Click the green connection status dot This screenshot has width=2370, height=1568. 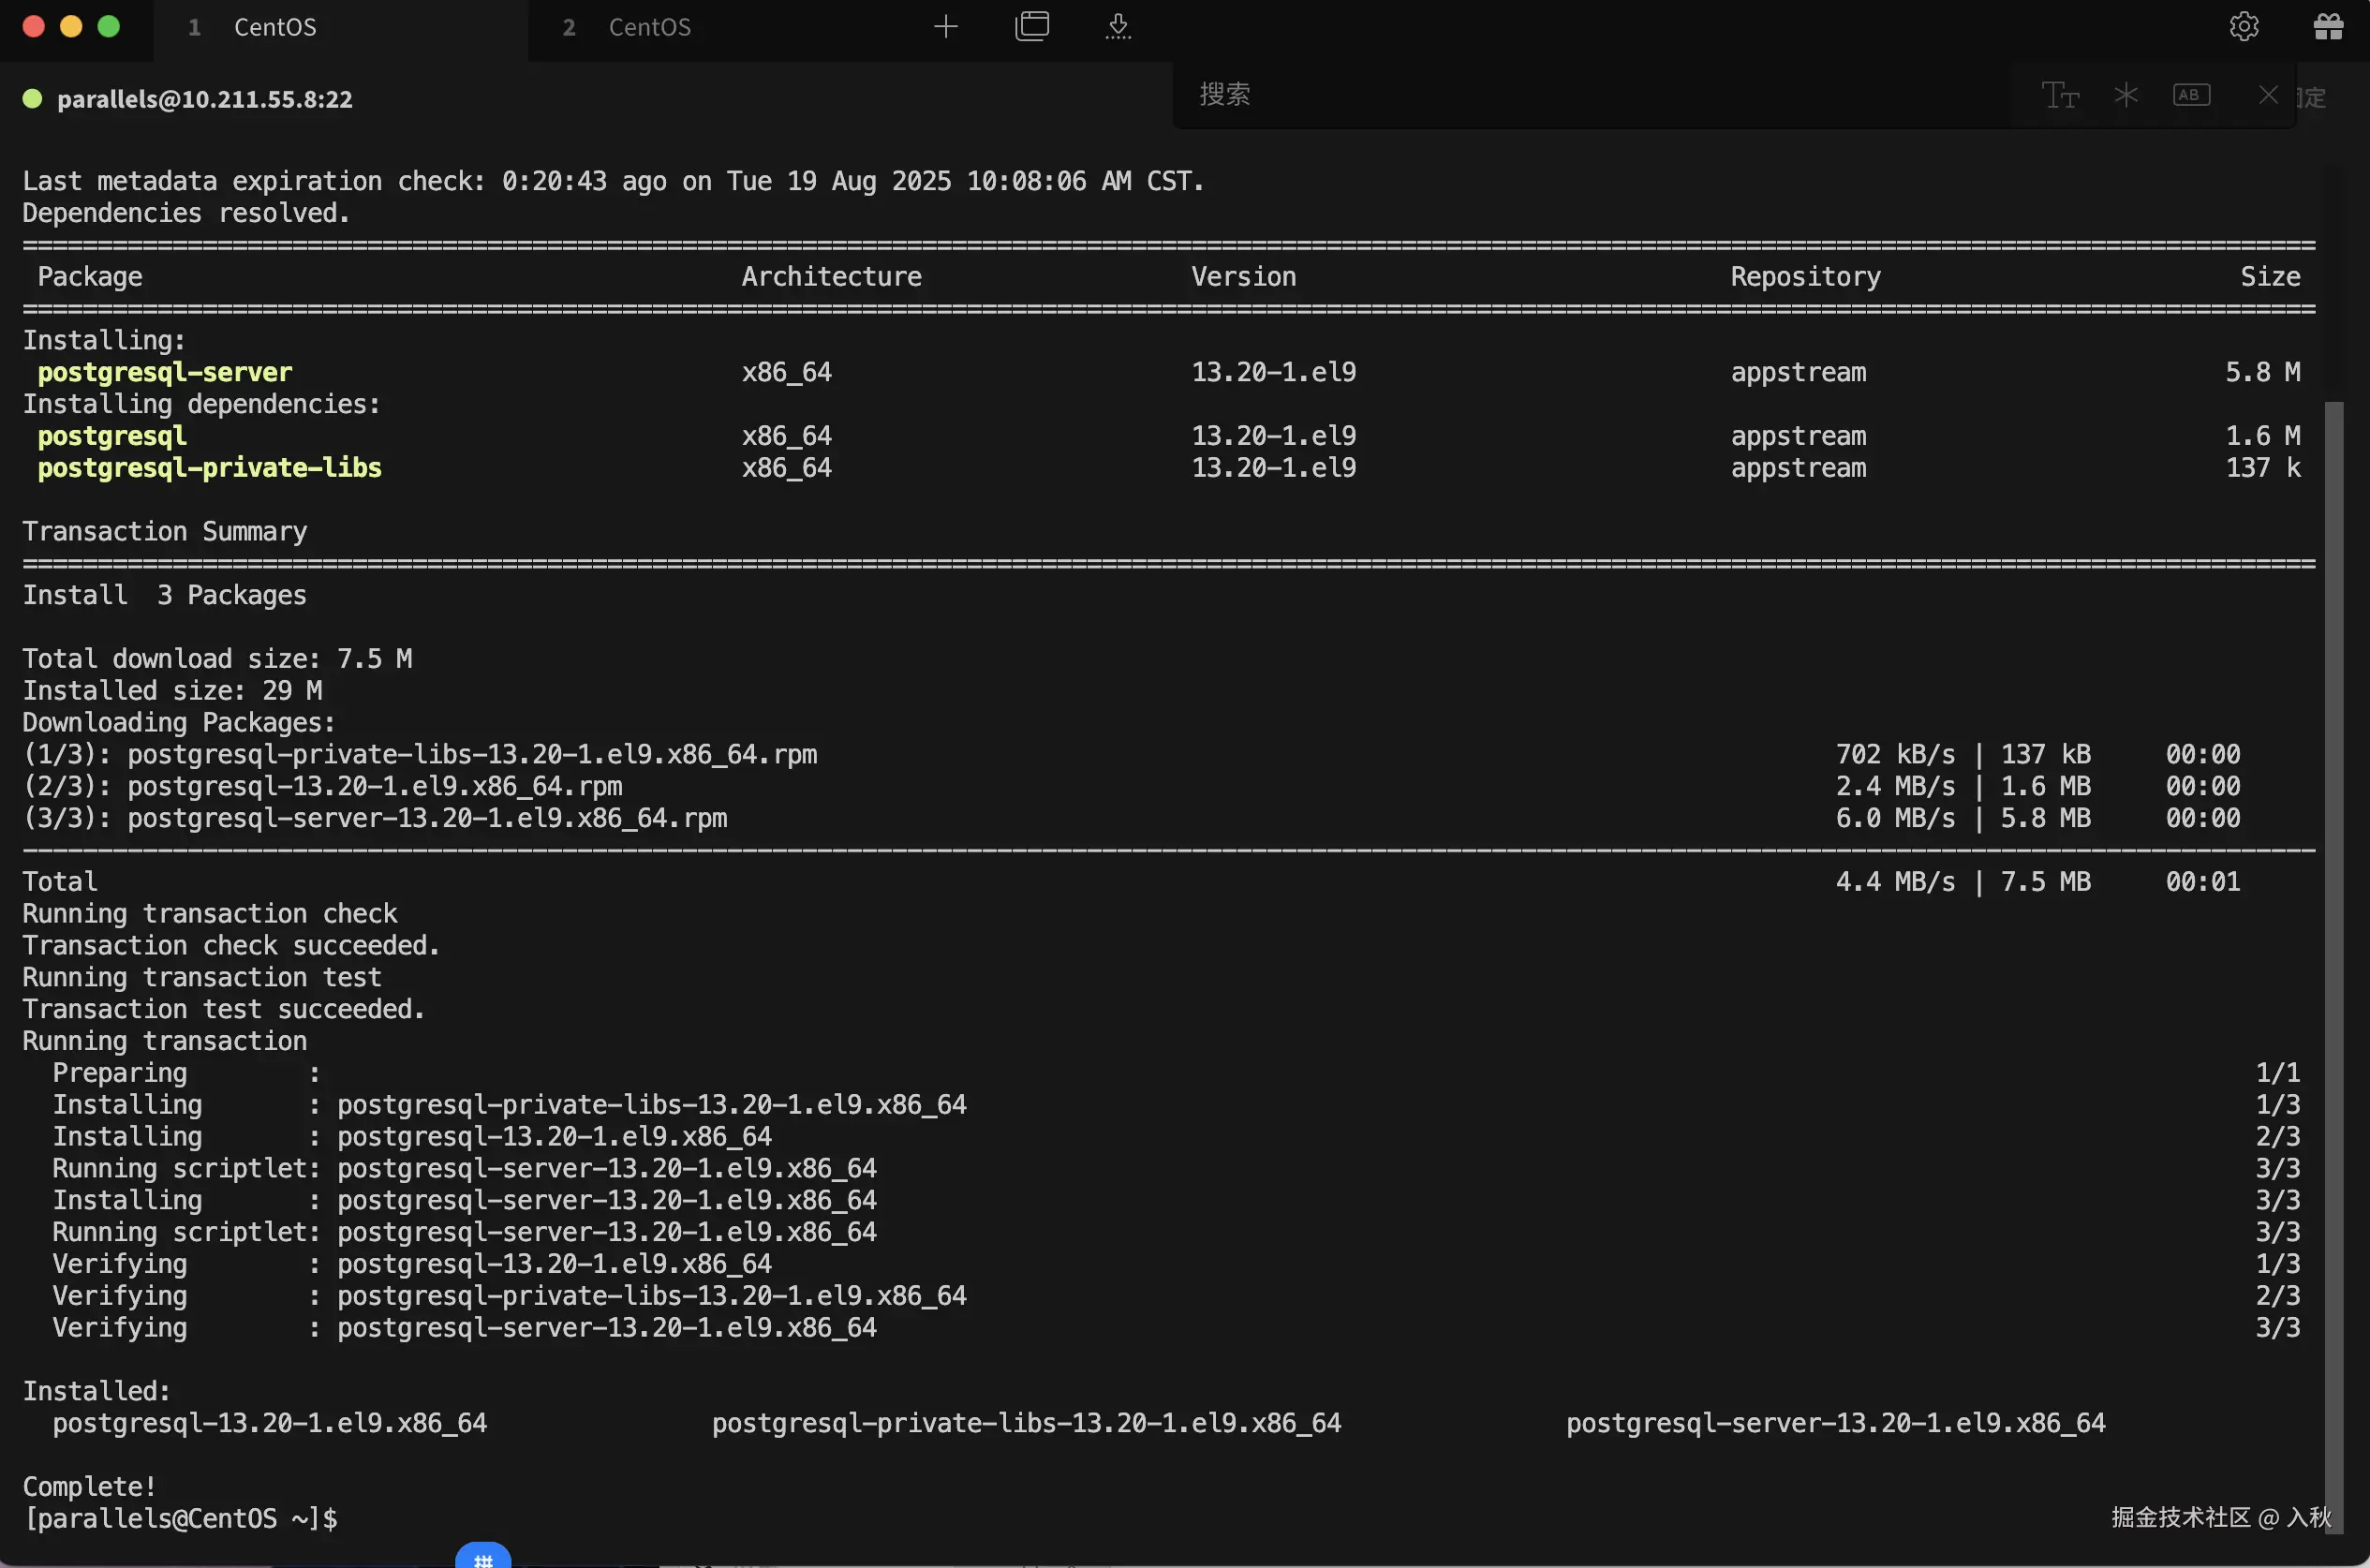click(x=32, y=98)
